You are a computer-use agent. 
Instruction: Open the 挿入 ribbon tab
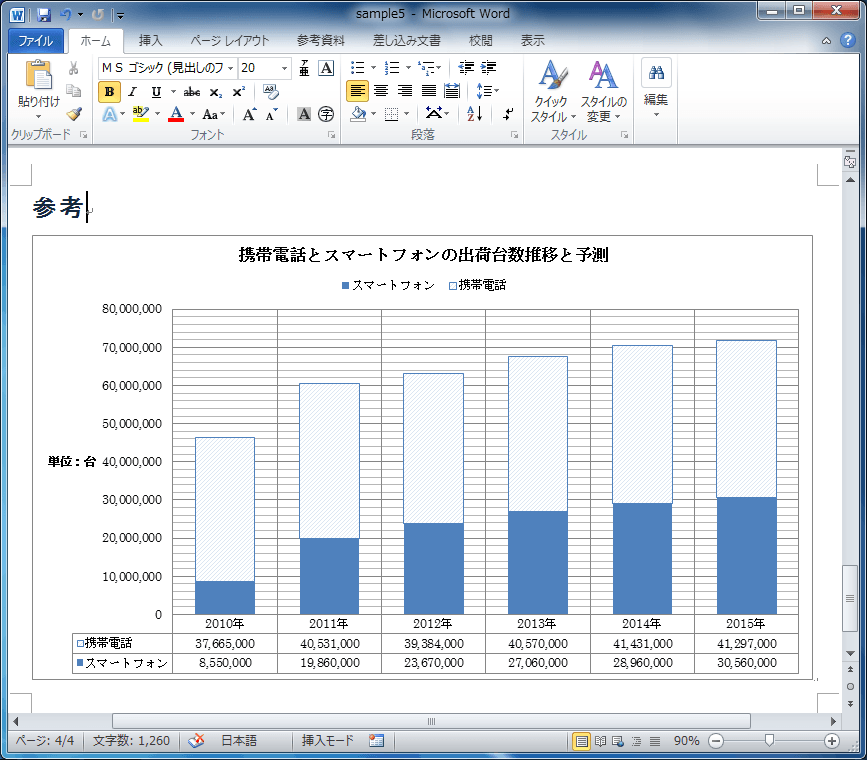[150, 41]
